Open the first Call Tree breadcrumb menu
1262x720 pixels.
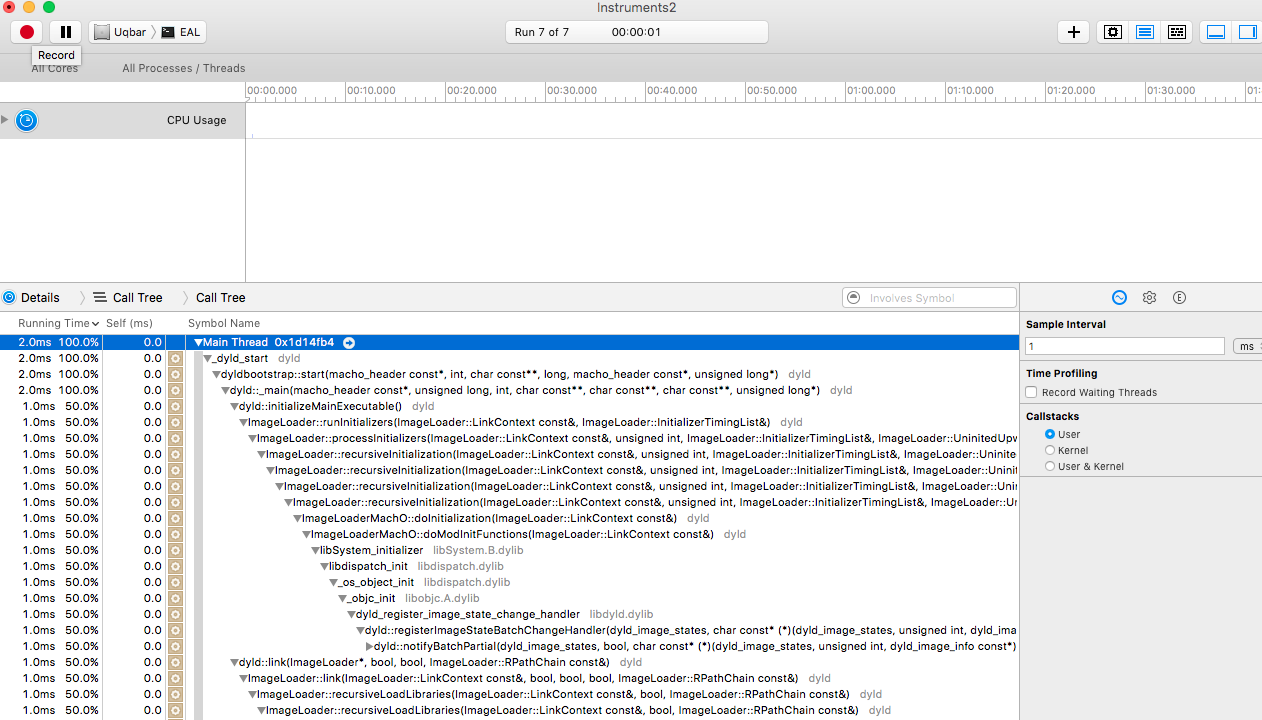(x=128, y=298)
